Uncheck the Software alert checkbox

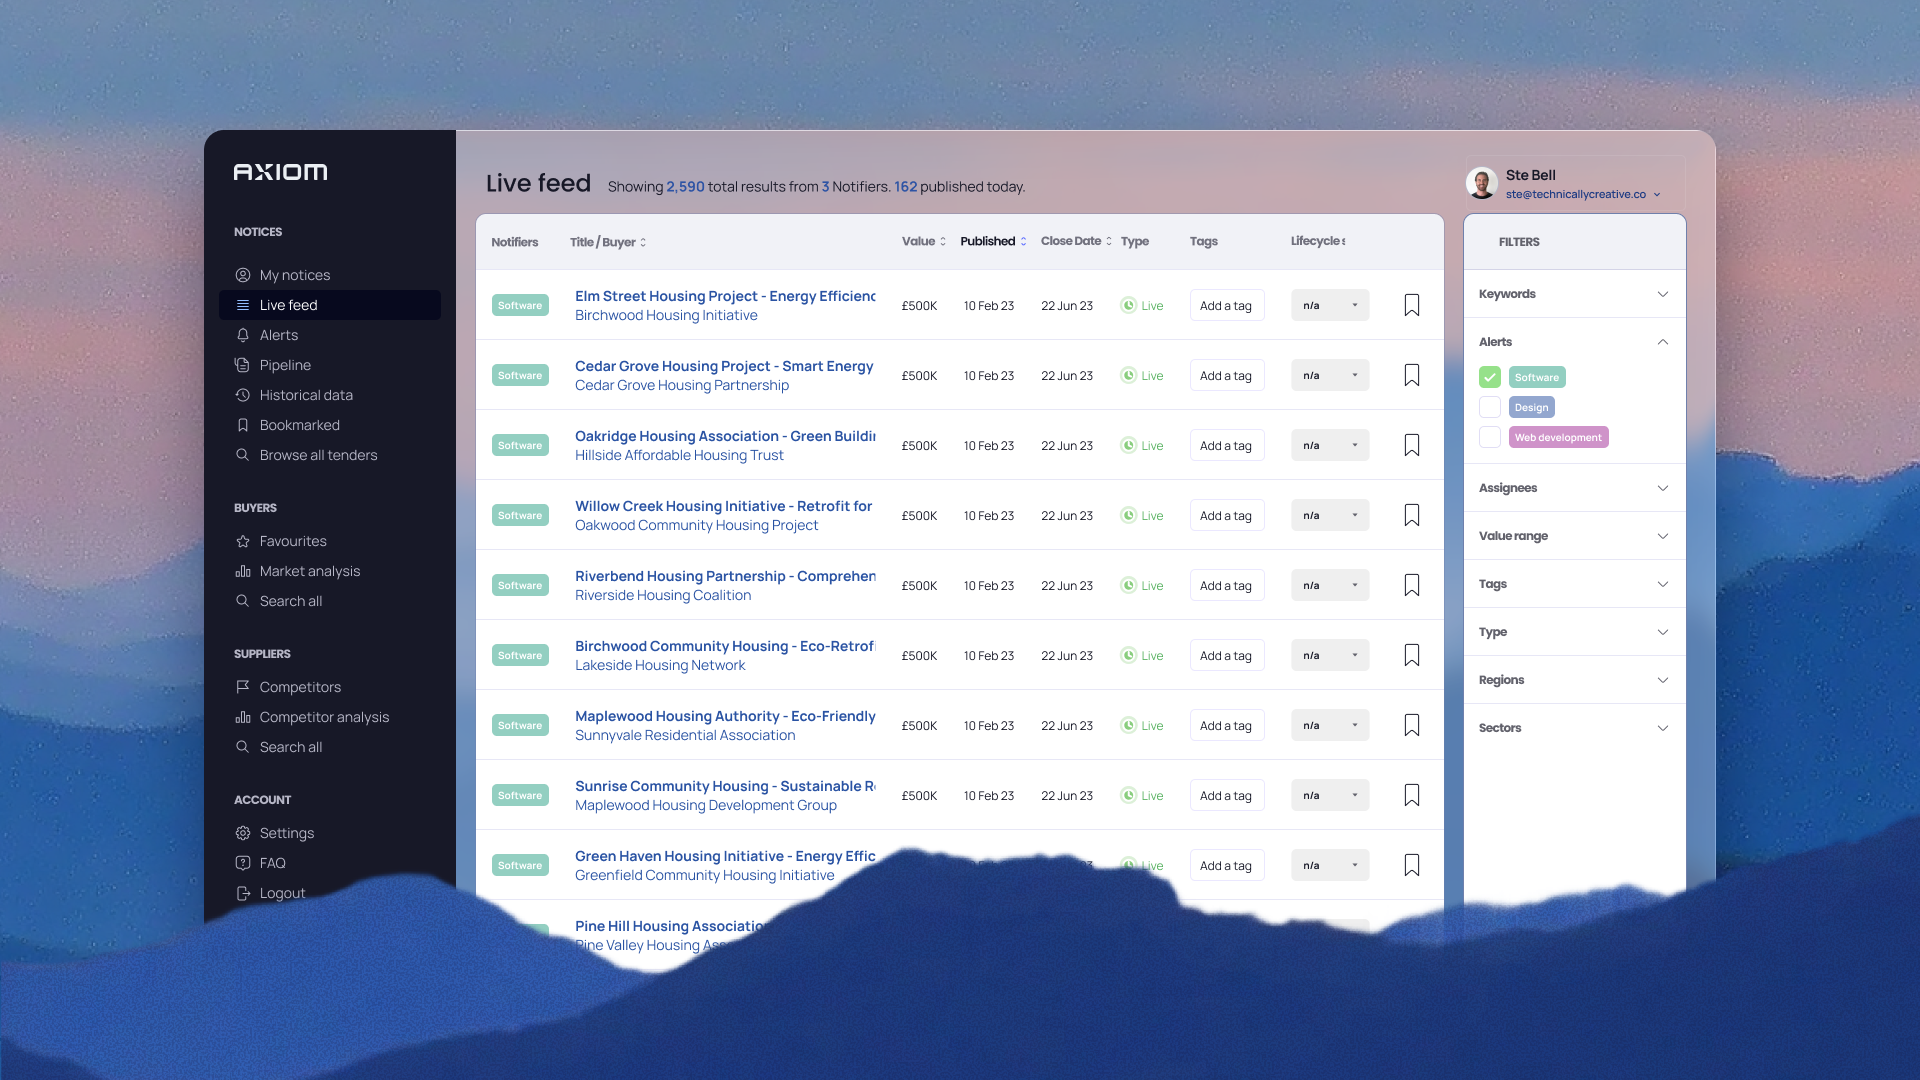[1490, 377]
